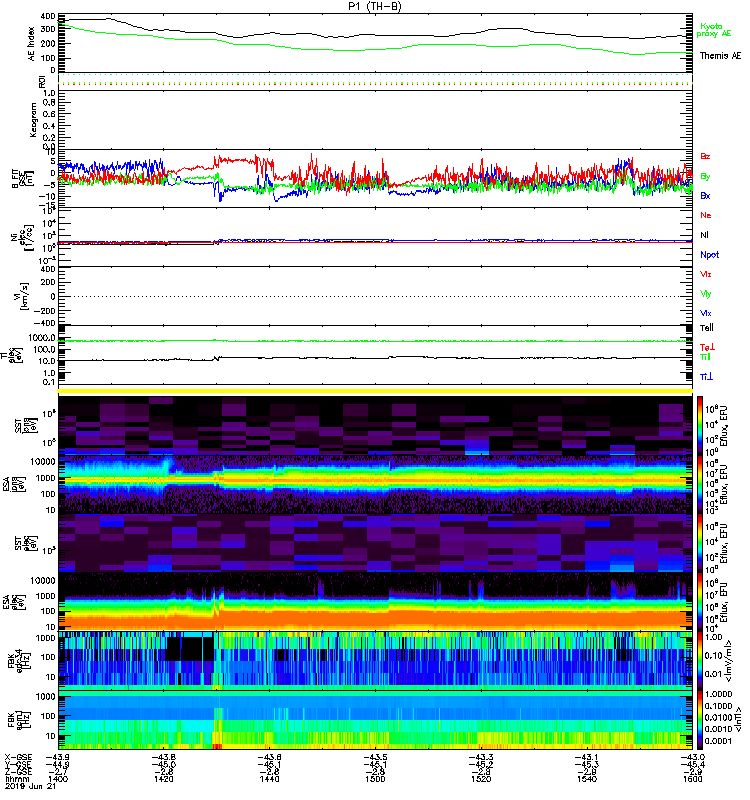Click the FBK magnetic field colorbar
750x800 pixels.
pos(699,720)
